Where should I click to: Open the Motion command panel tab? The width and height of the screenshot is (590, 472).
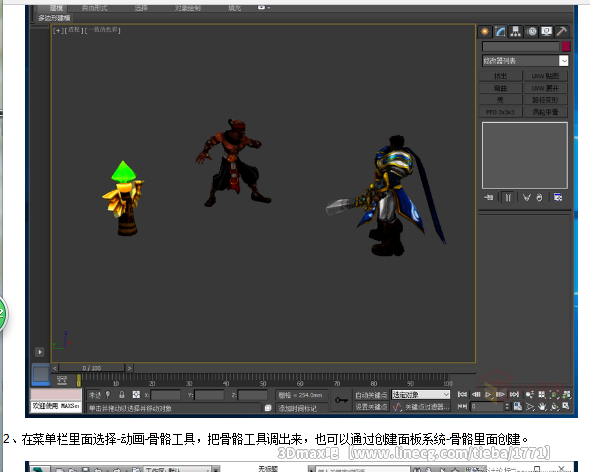(531, 32)
